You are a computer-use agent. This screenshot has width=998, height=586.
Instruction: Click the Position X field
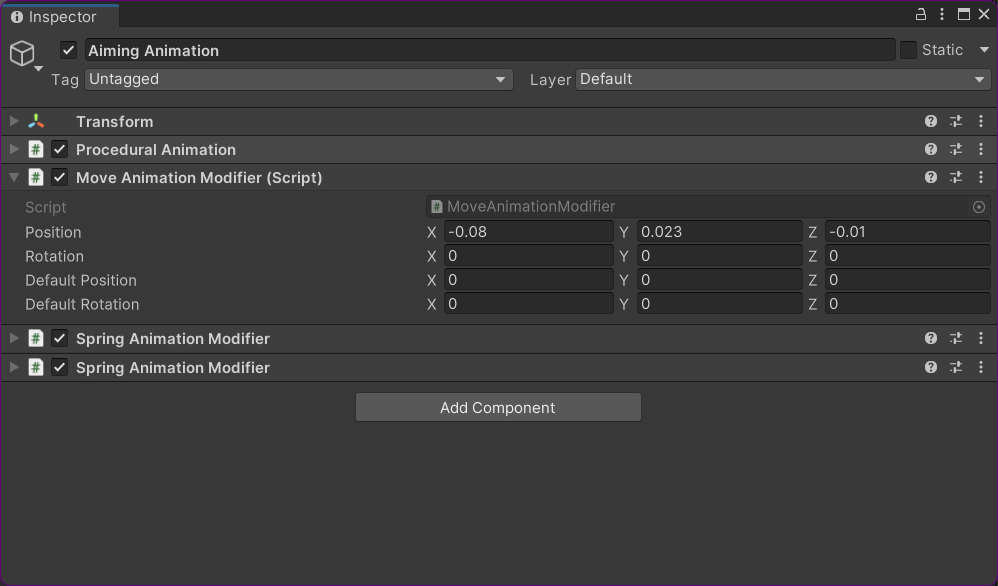pos(528,232)
